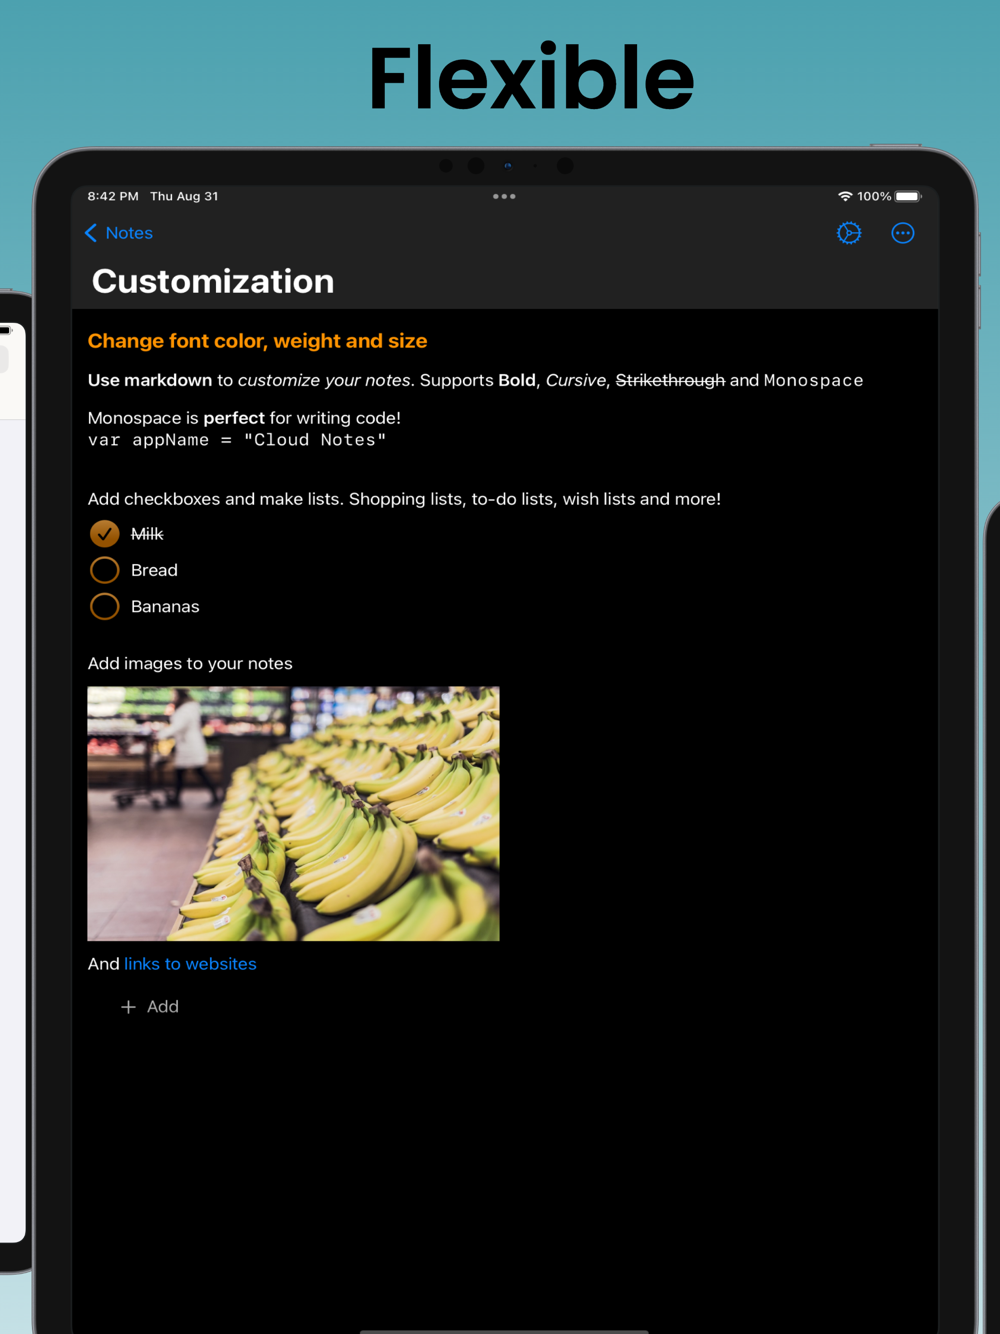This screenshot has width=1000, height=1334.
Task: Tap the three-dot multitasking indicator
Action: (504, 196)
